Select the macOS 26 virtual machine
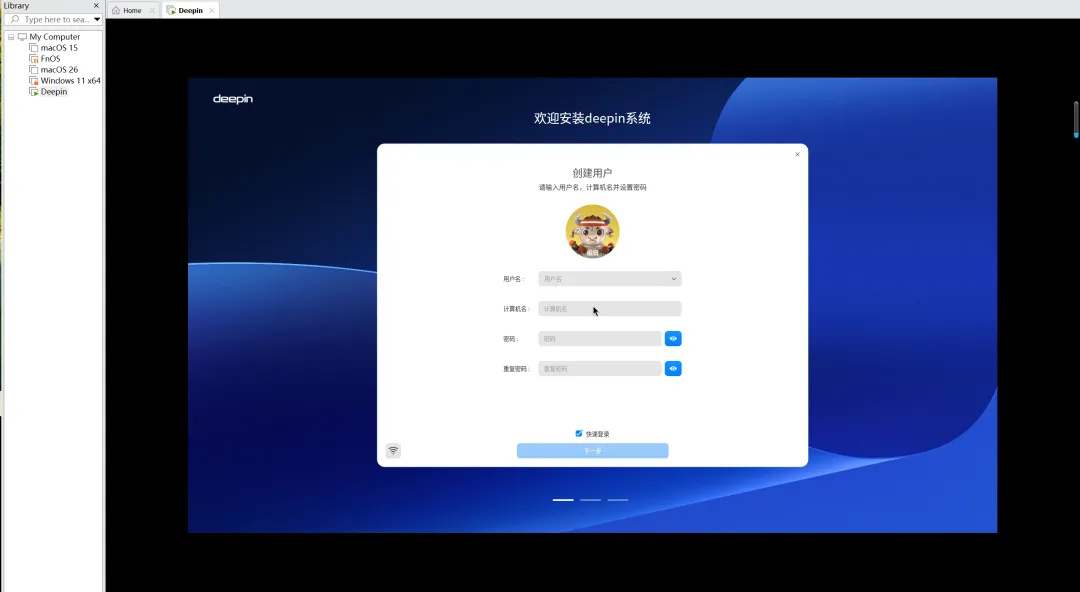Viewport: 1080px width, 592px height. coord(59,70)
